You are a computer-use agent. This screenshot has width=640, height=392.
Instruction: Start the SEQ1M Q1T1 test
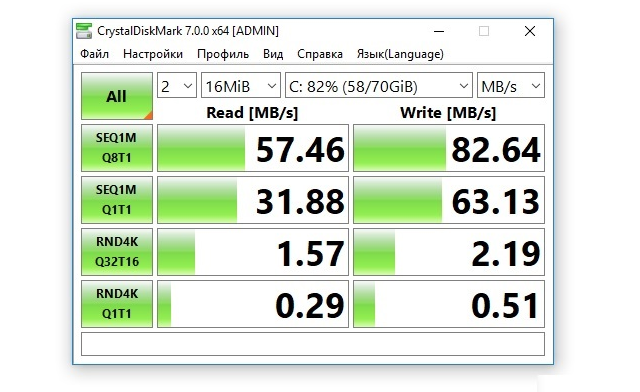(x=117, y=200)
